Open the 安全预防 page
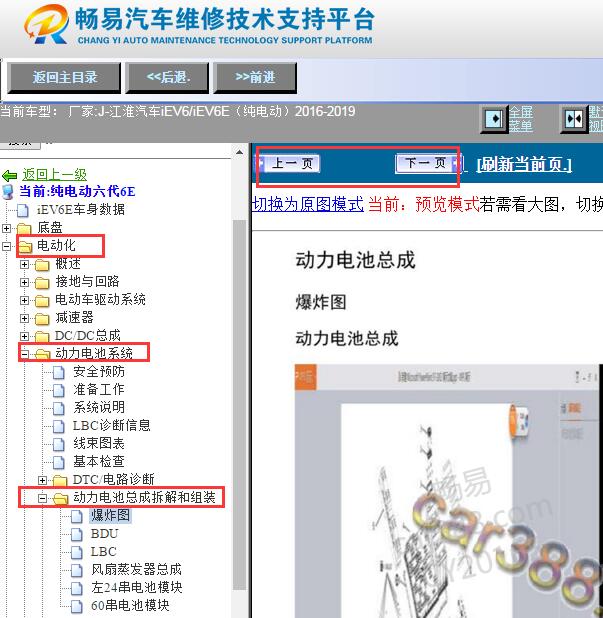Image resolution: width=603 pixels, height=618 pixels. coord(99,371)
